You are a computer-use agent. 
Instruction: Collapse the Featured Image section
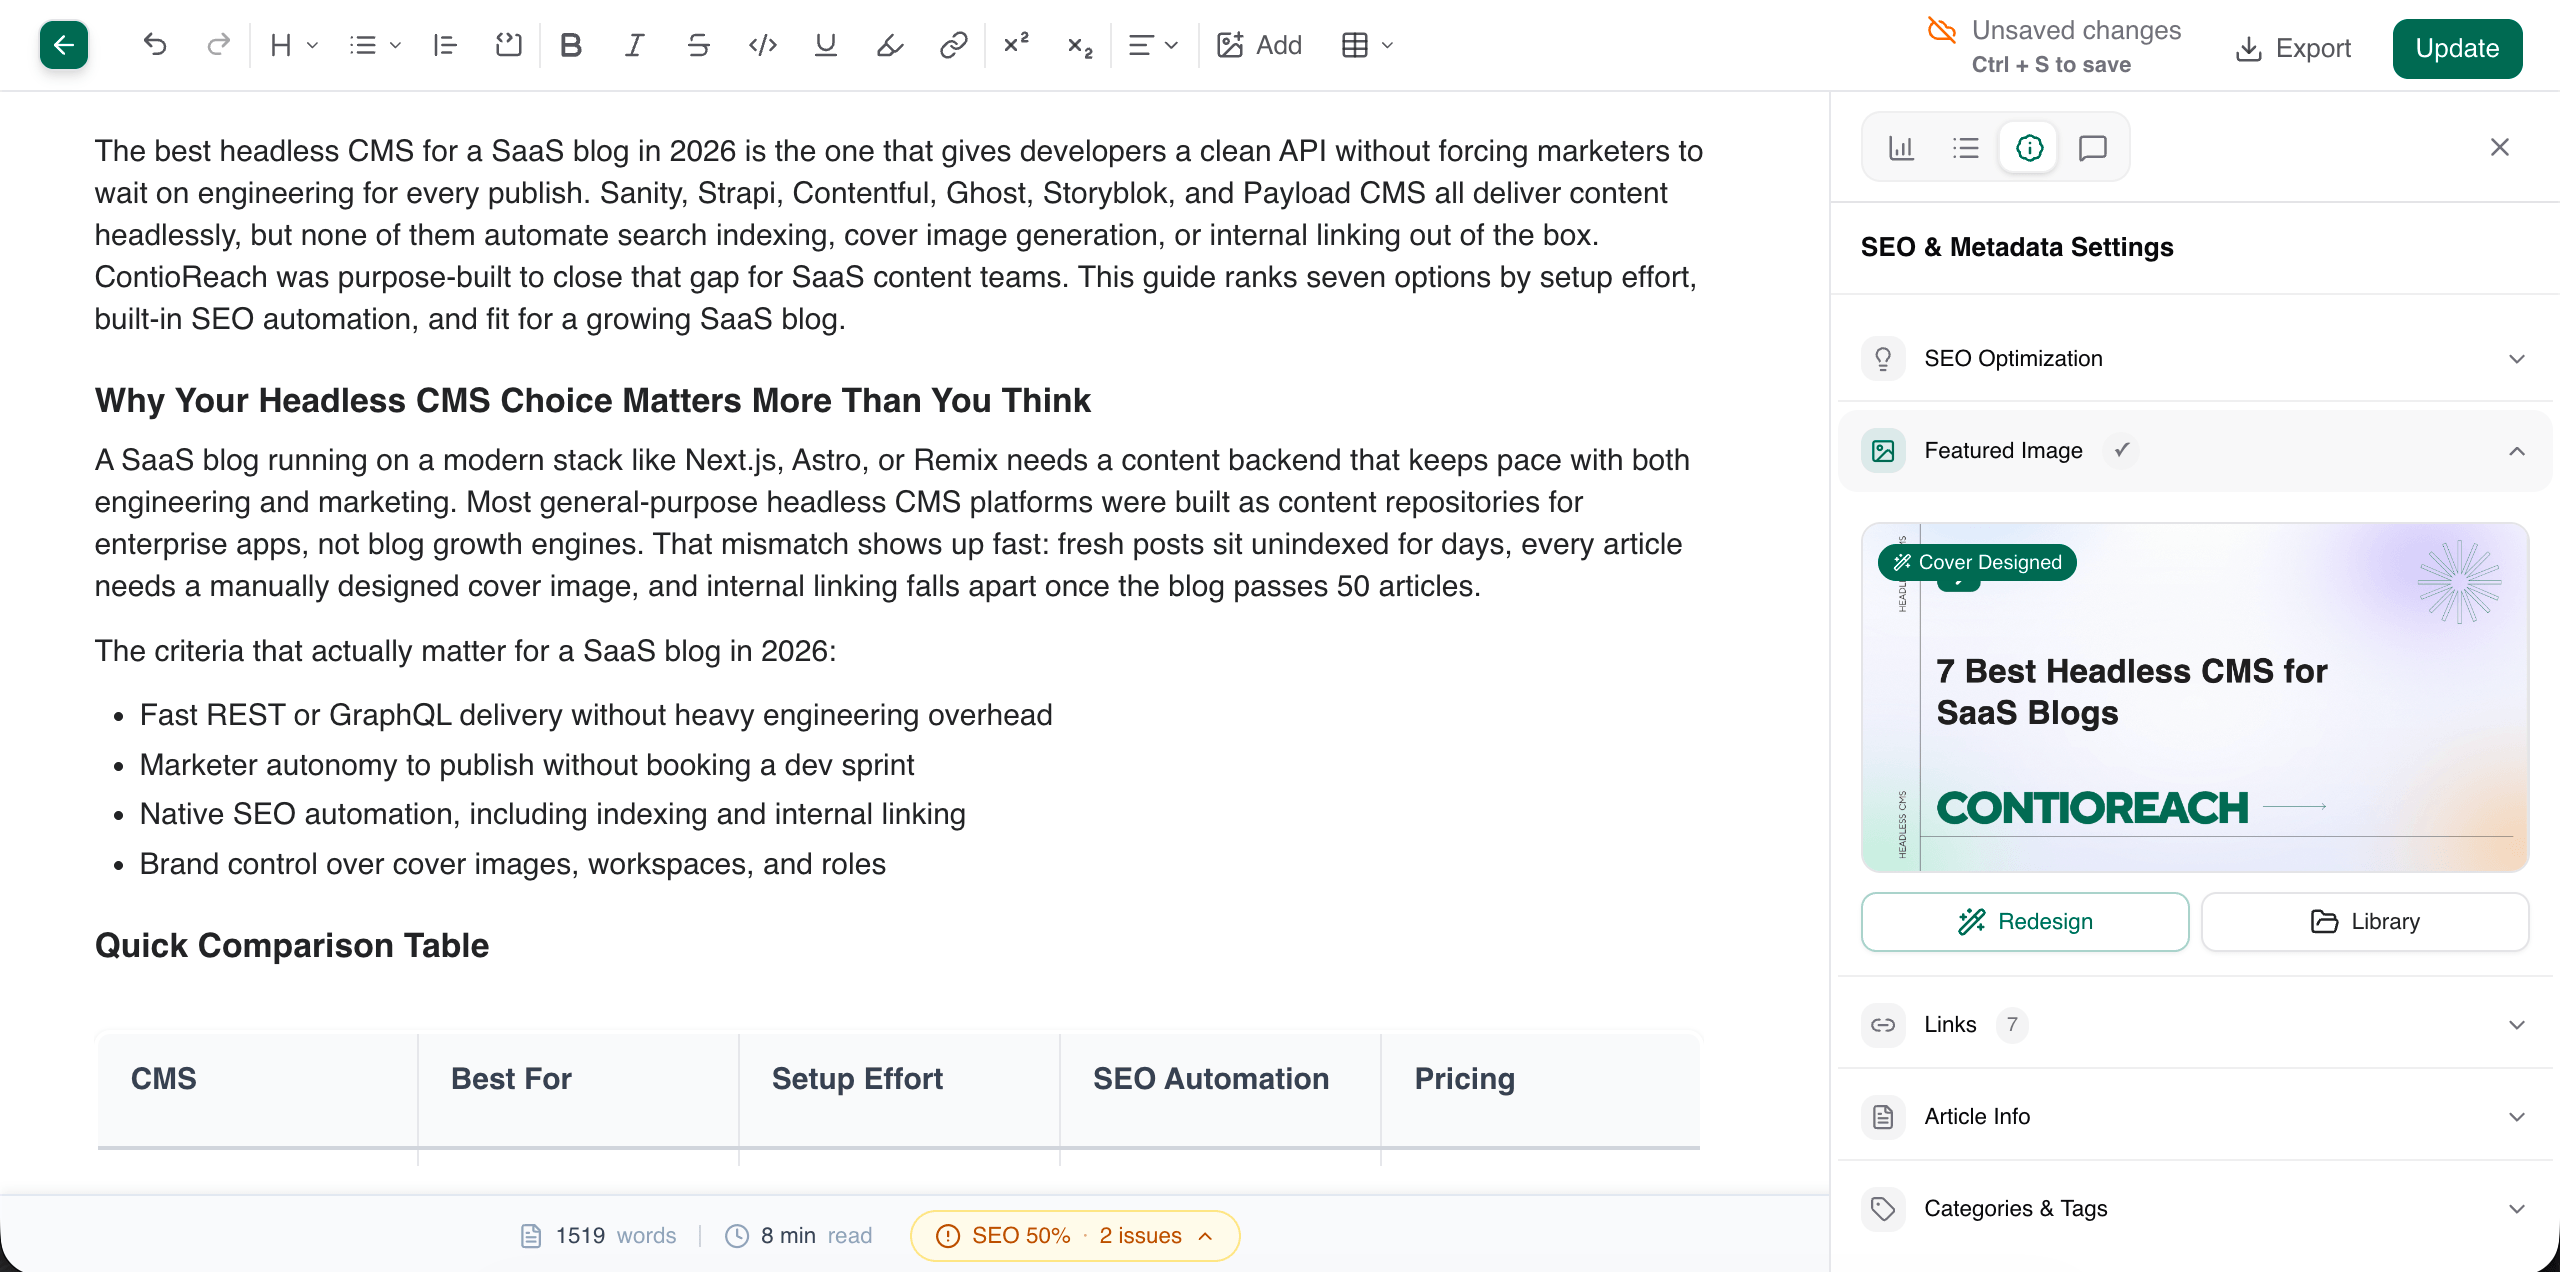[2195, 451]
